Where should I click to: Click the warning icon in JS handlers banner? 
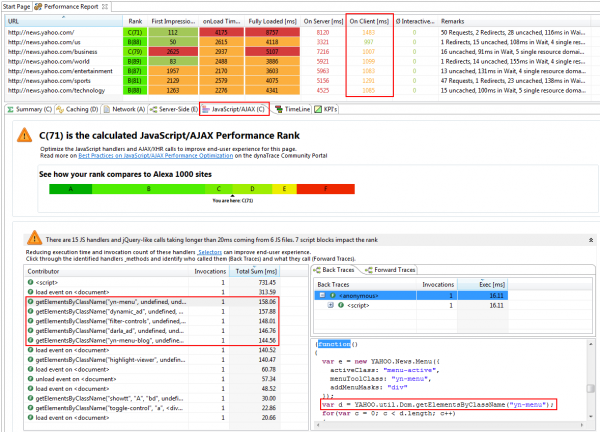[x=34, y=238]
